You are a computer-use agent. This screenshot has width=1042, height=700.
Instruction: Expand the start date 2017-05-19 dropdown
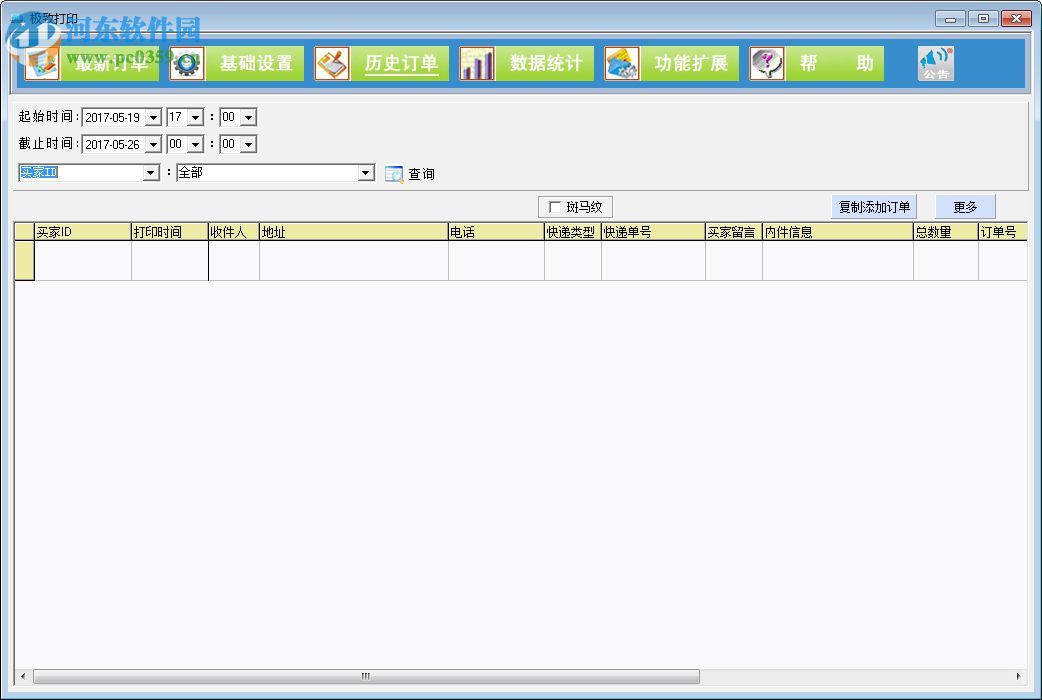pos(154,118)
